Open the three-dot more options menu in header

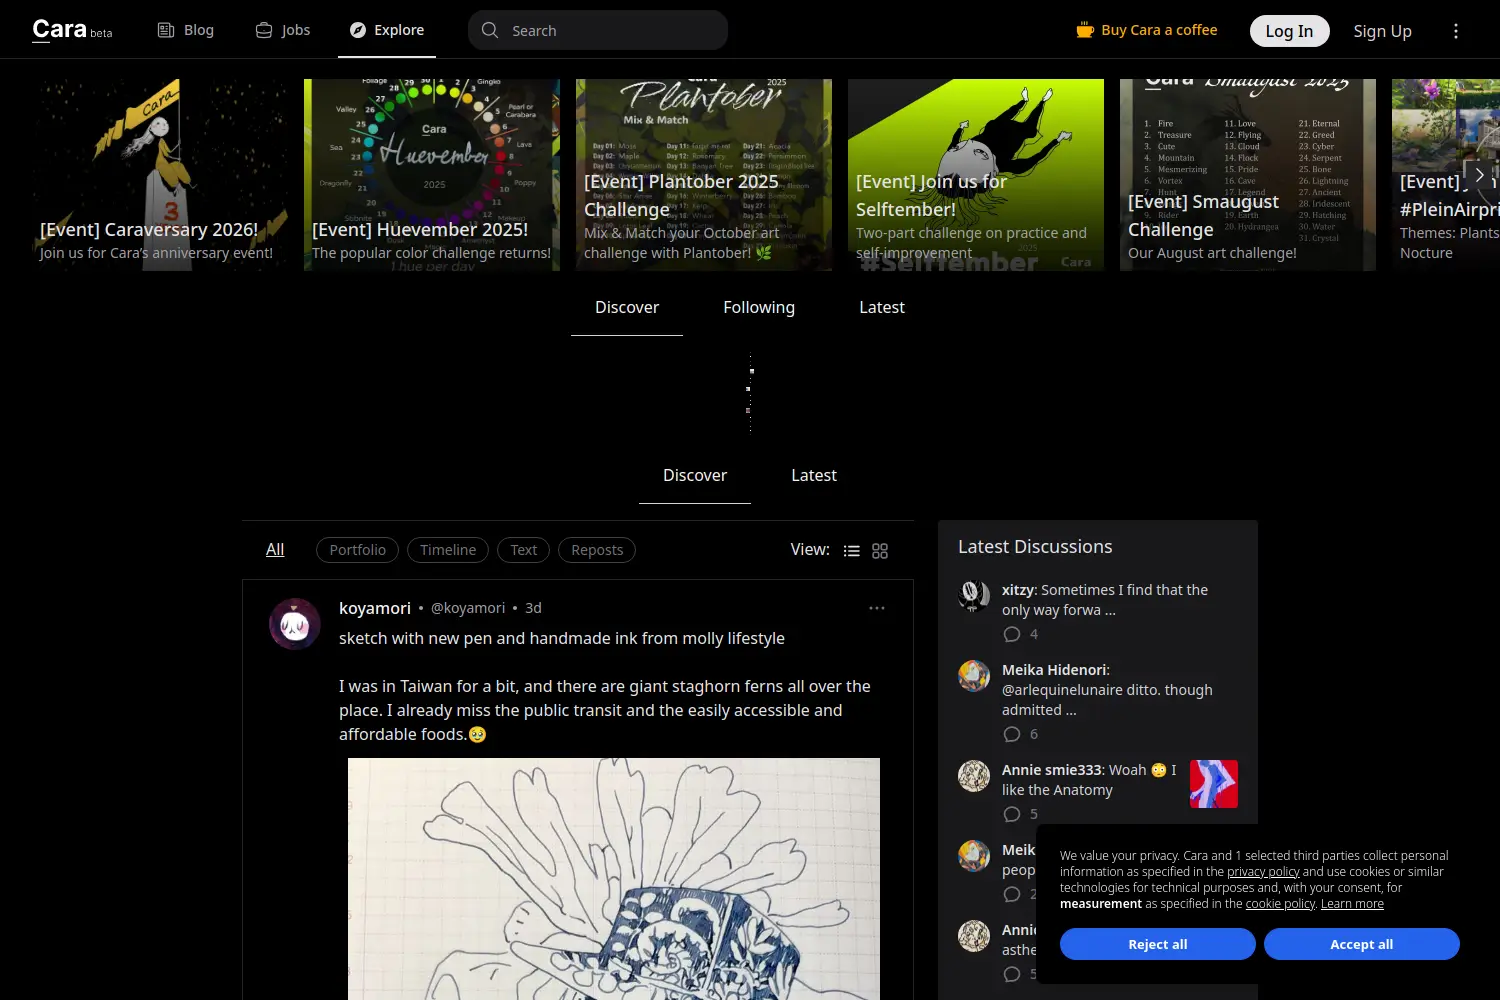1456,31
